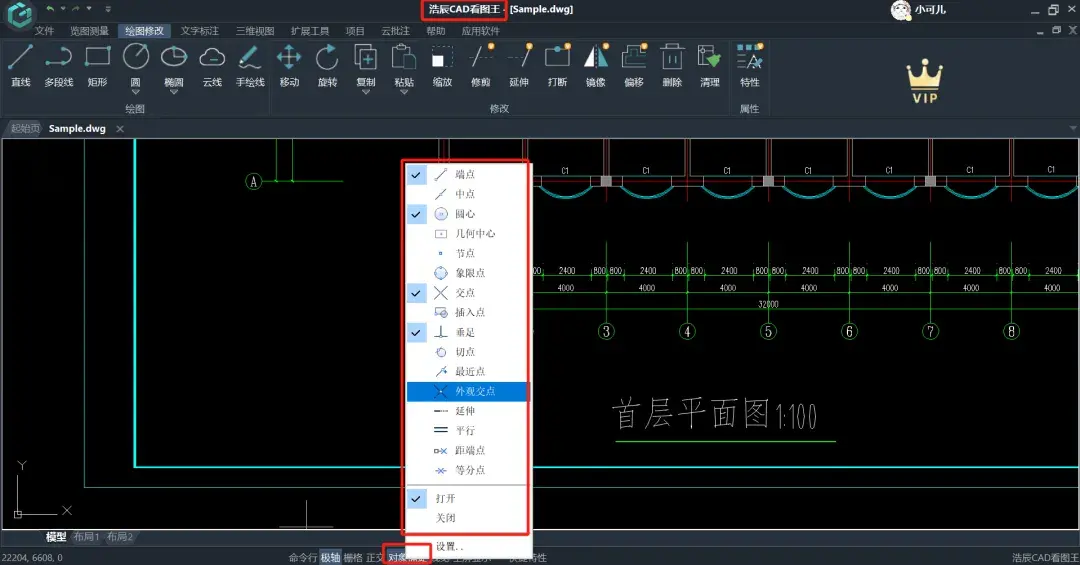Image resolution: width=1080 pixels, height=565 pixels.
Task: Enable 距端点 snap option
Action: tap(468, 451)
